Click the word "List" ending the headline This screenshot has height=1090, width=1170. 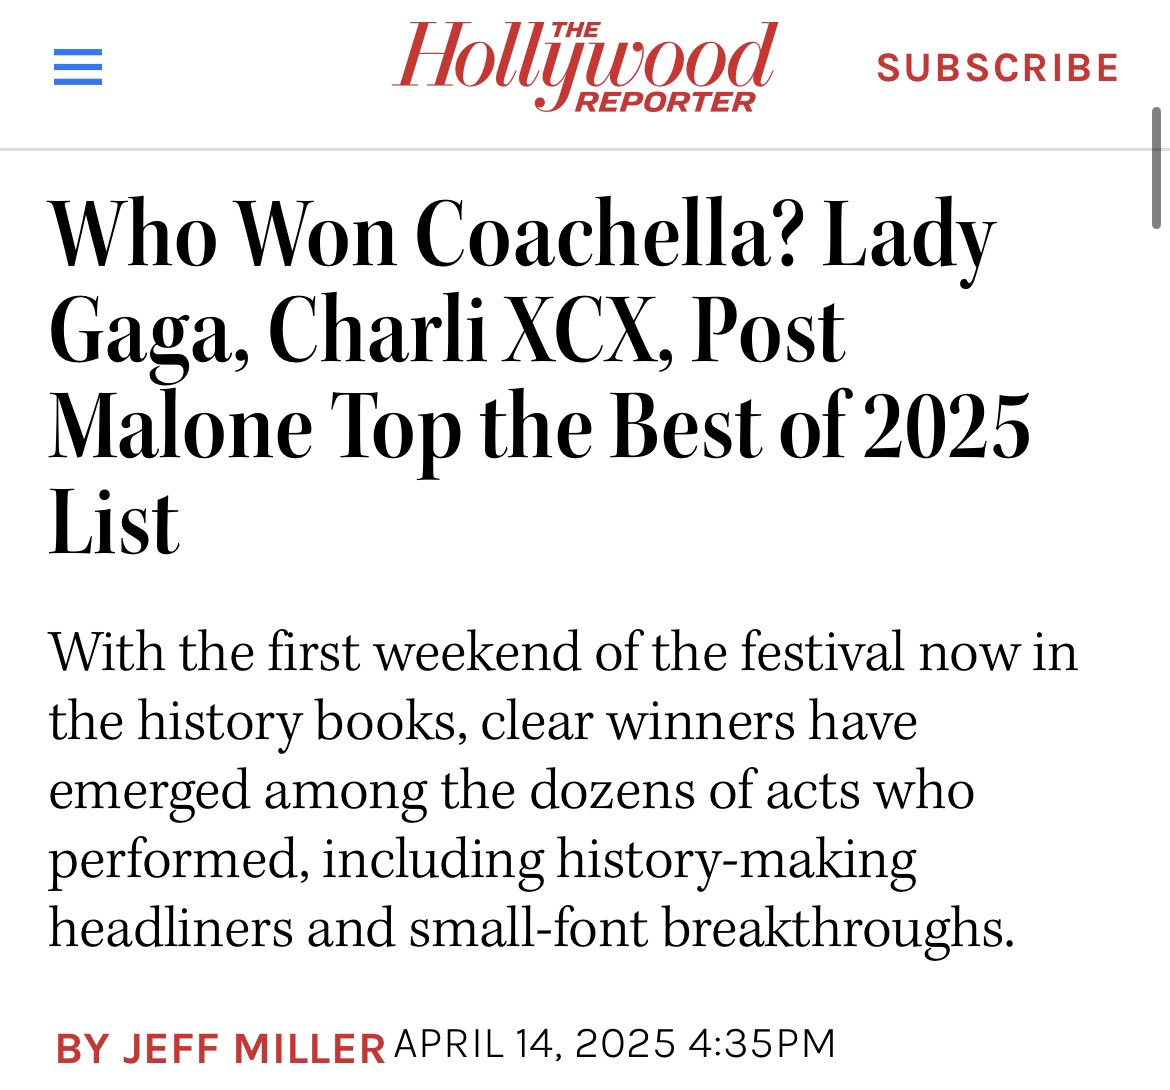click(x=114, y=522)
